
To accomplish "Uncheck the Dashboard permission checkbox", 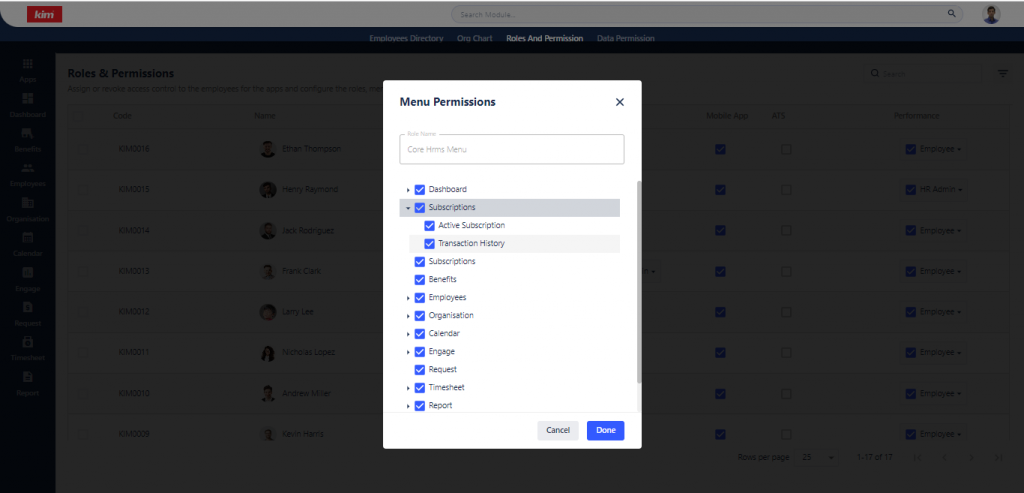I will (x=420, y=189).
